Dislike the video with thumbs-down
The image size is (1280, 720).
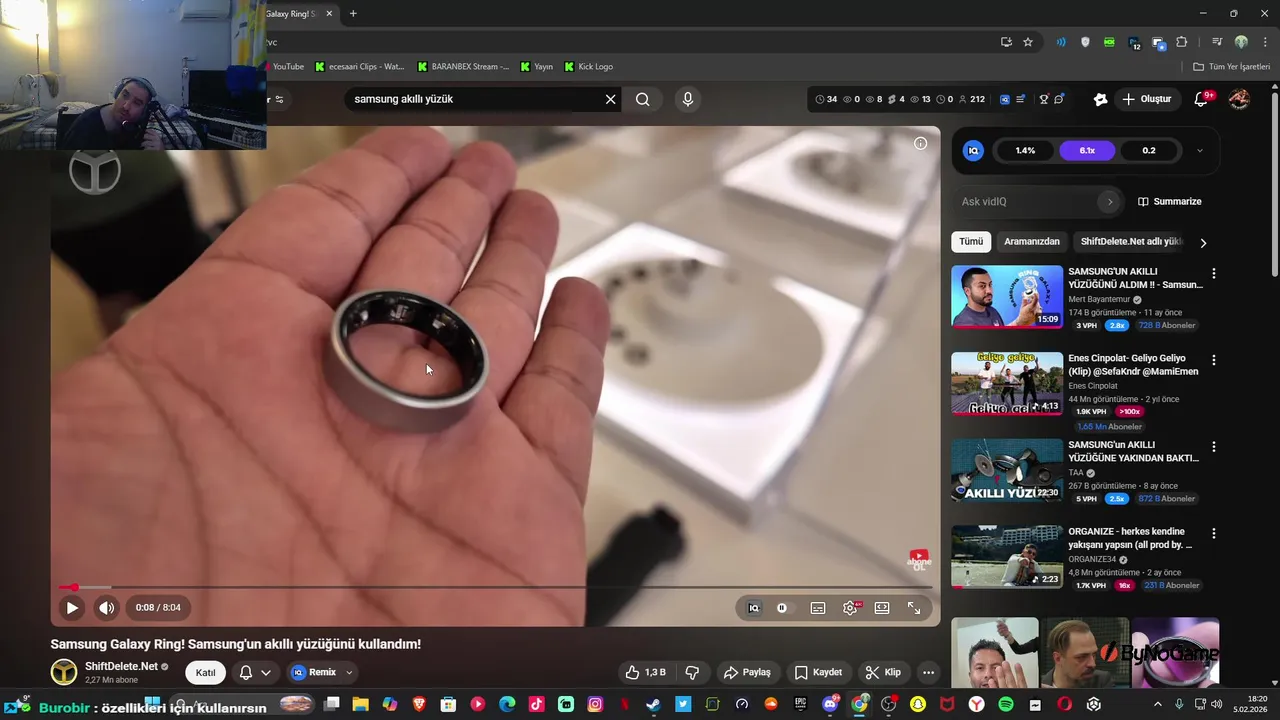692,672
